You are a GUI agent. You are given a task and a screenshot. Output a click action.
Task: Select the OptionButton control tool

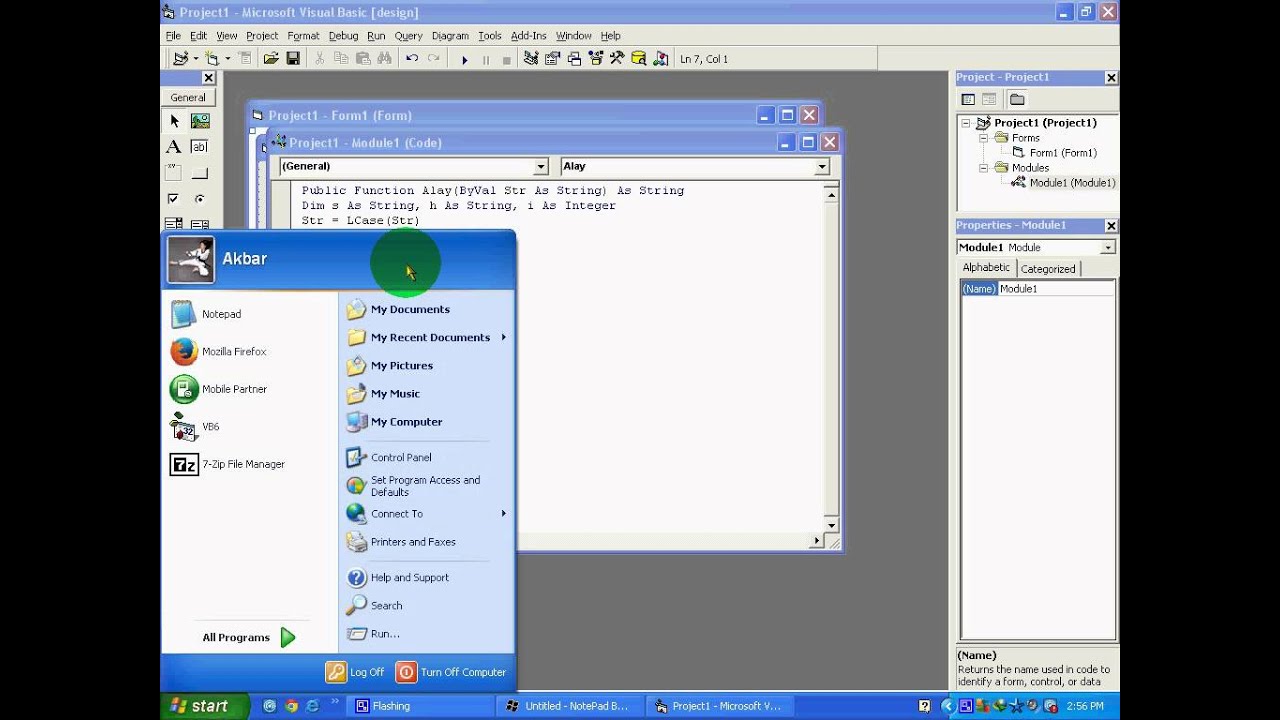200,199
